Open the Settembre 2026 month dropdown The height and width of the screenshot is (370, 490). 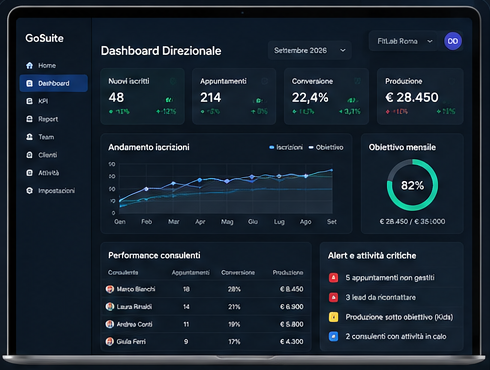(309, 50)
